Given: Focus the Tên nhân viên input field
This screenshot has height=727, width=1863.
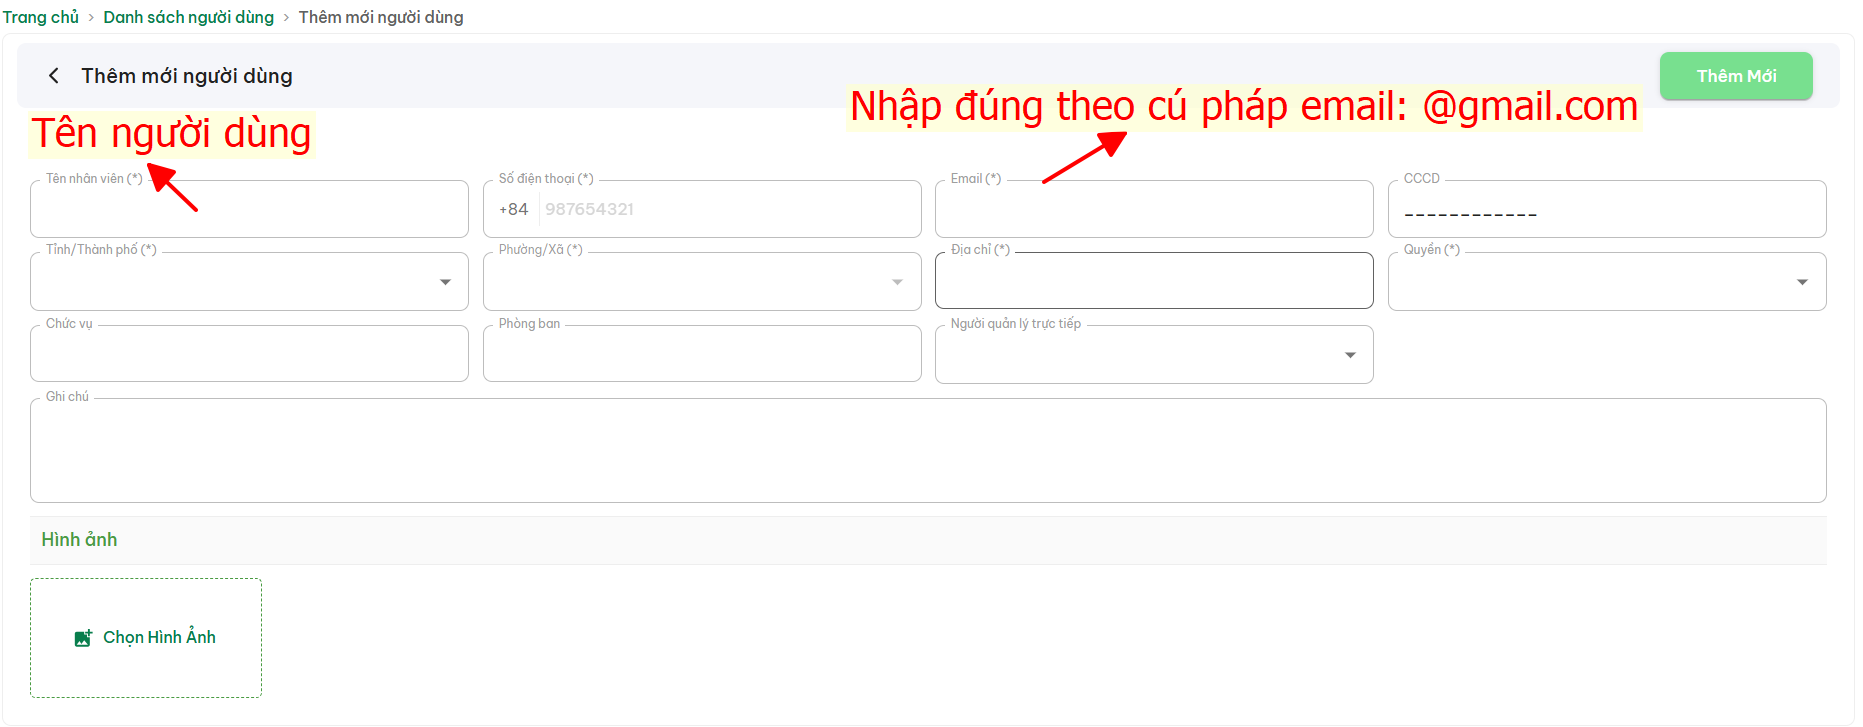Looking at the screenshot, I should (x=249, y=211).
